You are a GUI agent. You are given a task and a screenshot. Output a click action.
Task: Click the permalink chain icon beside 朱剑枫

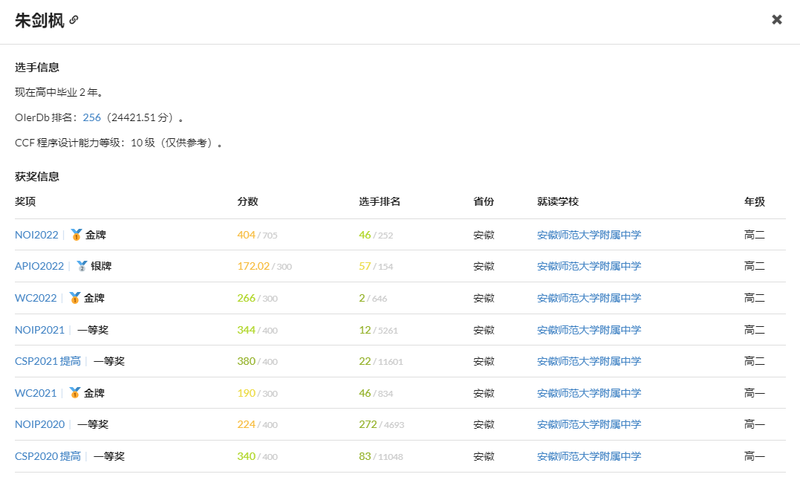[74, 20]
